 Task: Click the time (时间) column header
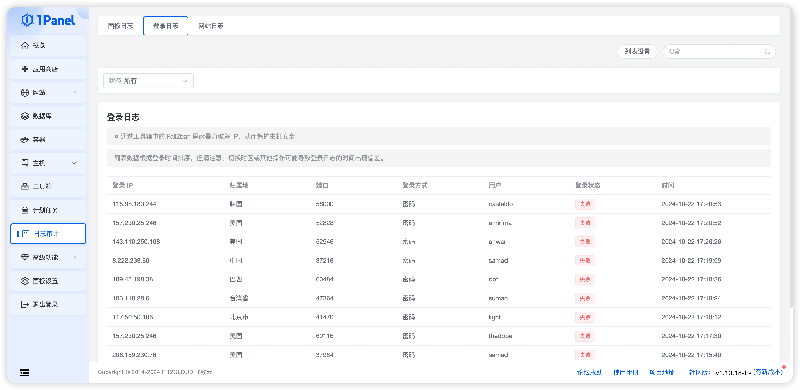click(x=668, y=185)
